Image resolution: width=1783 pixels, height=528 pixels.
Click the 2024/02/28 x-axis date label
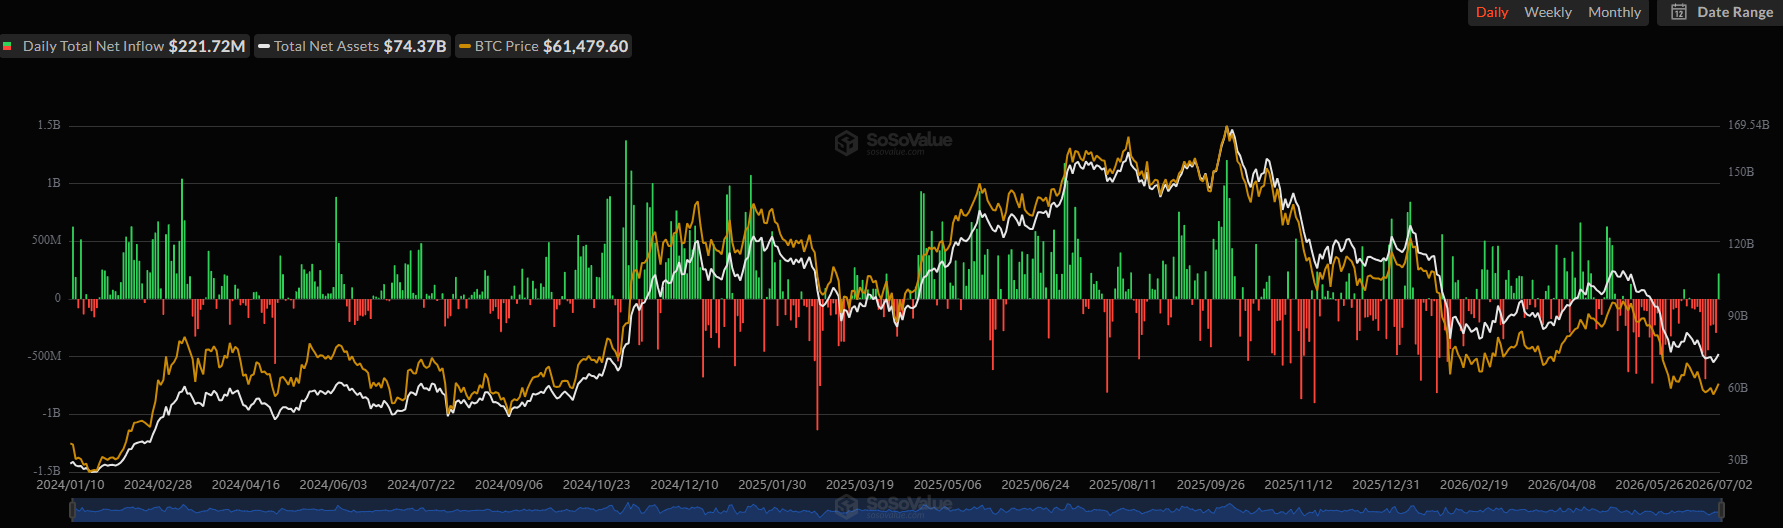158,484
